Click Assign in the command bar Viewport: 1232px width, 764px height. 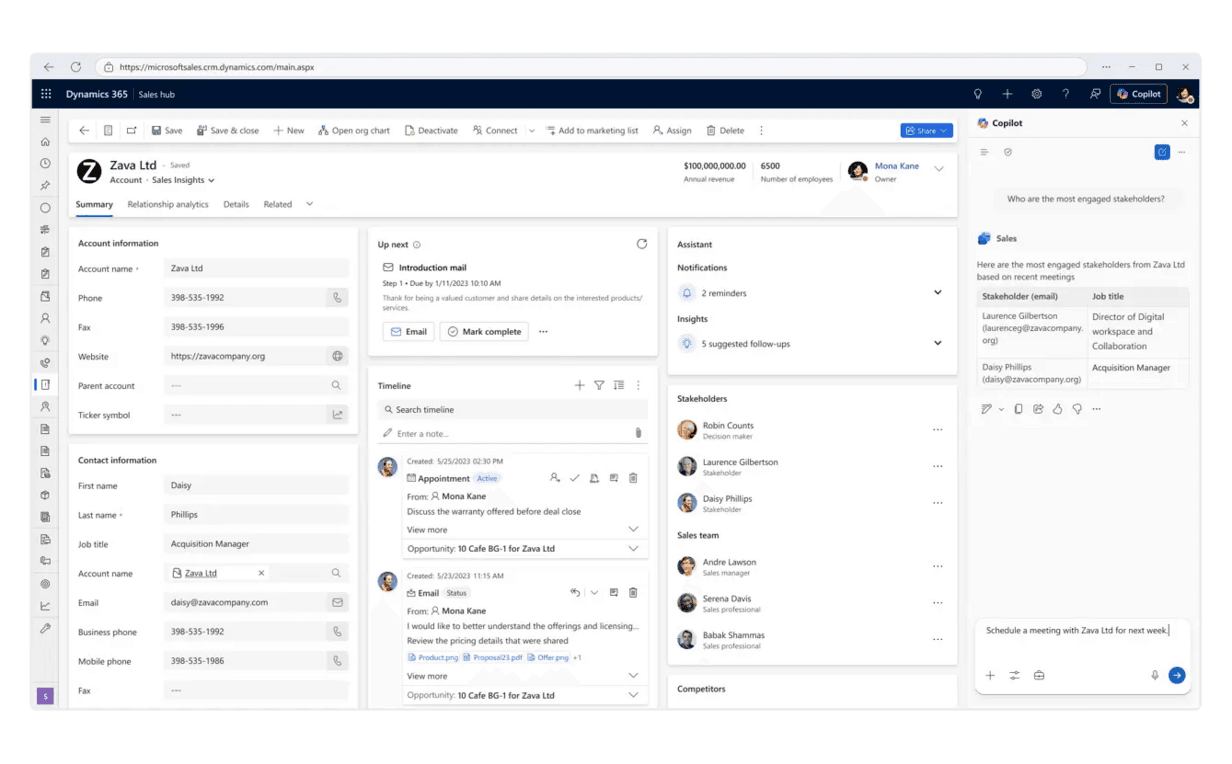pyautogui.click(x=672, y=130)
